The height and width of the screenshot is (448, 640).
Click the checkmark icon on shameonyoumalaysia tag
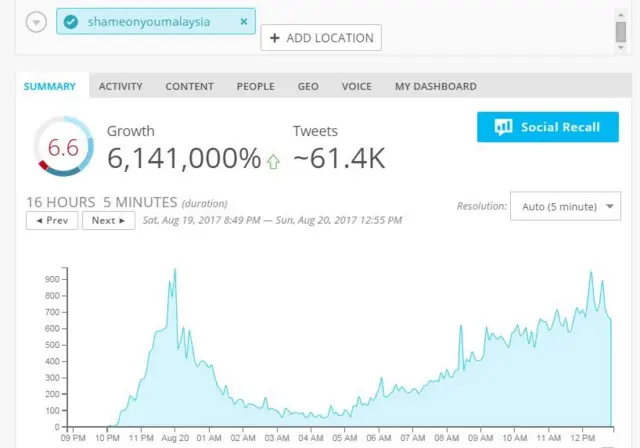[71, 21]
